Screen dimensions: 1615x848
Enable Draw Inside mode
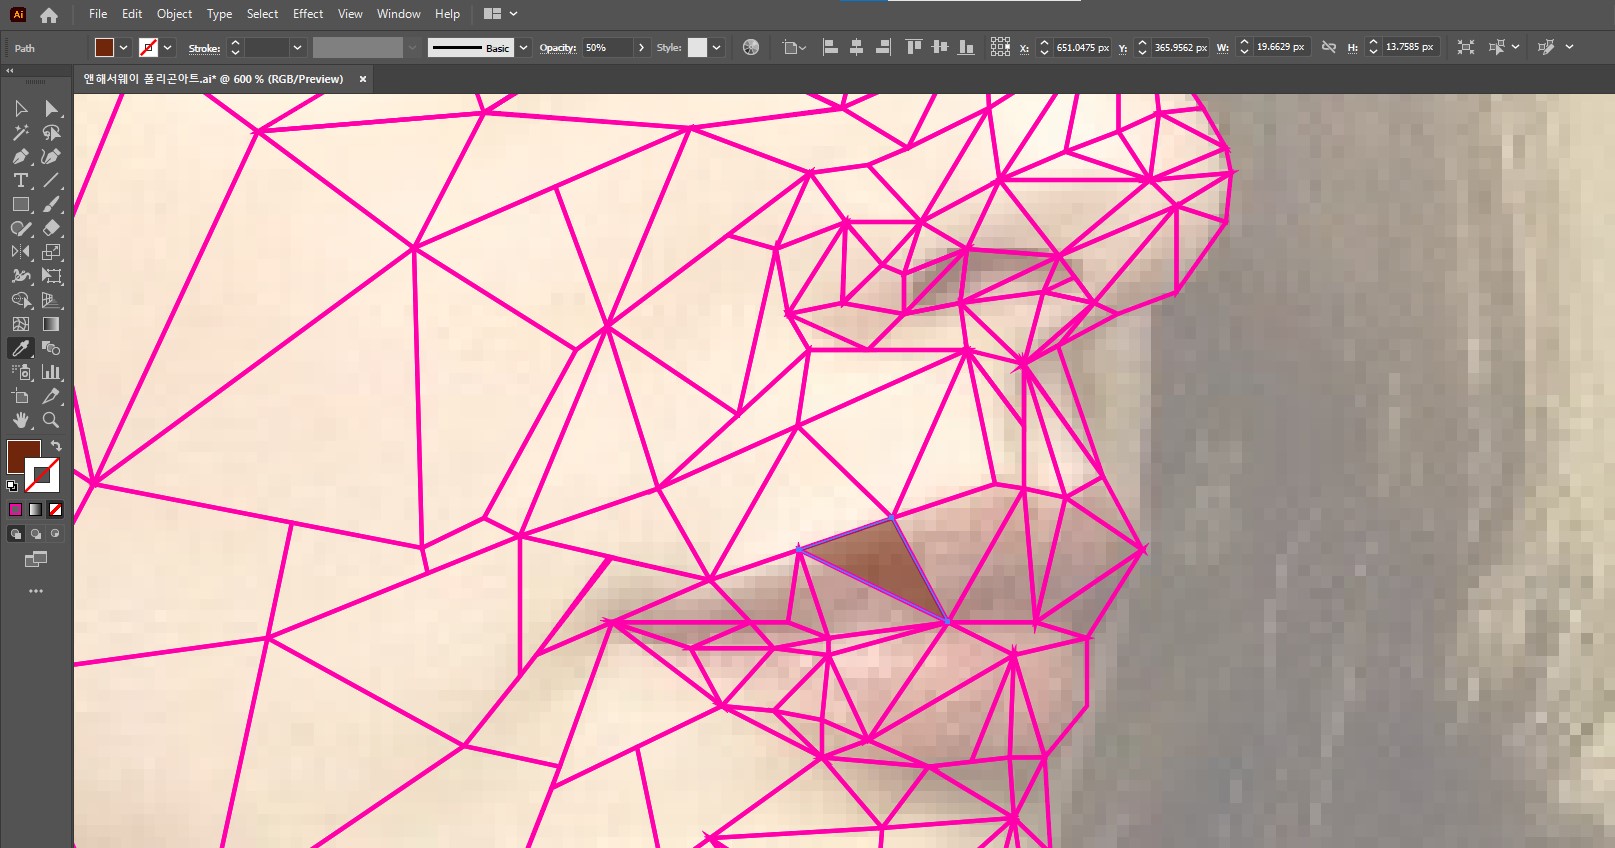[x=56, y=534]
